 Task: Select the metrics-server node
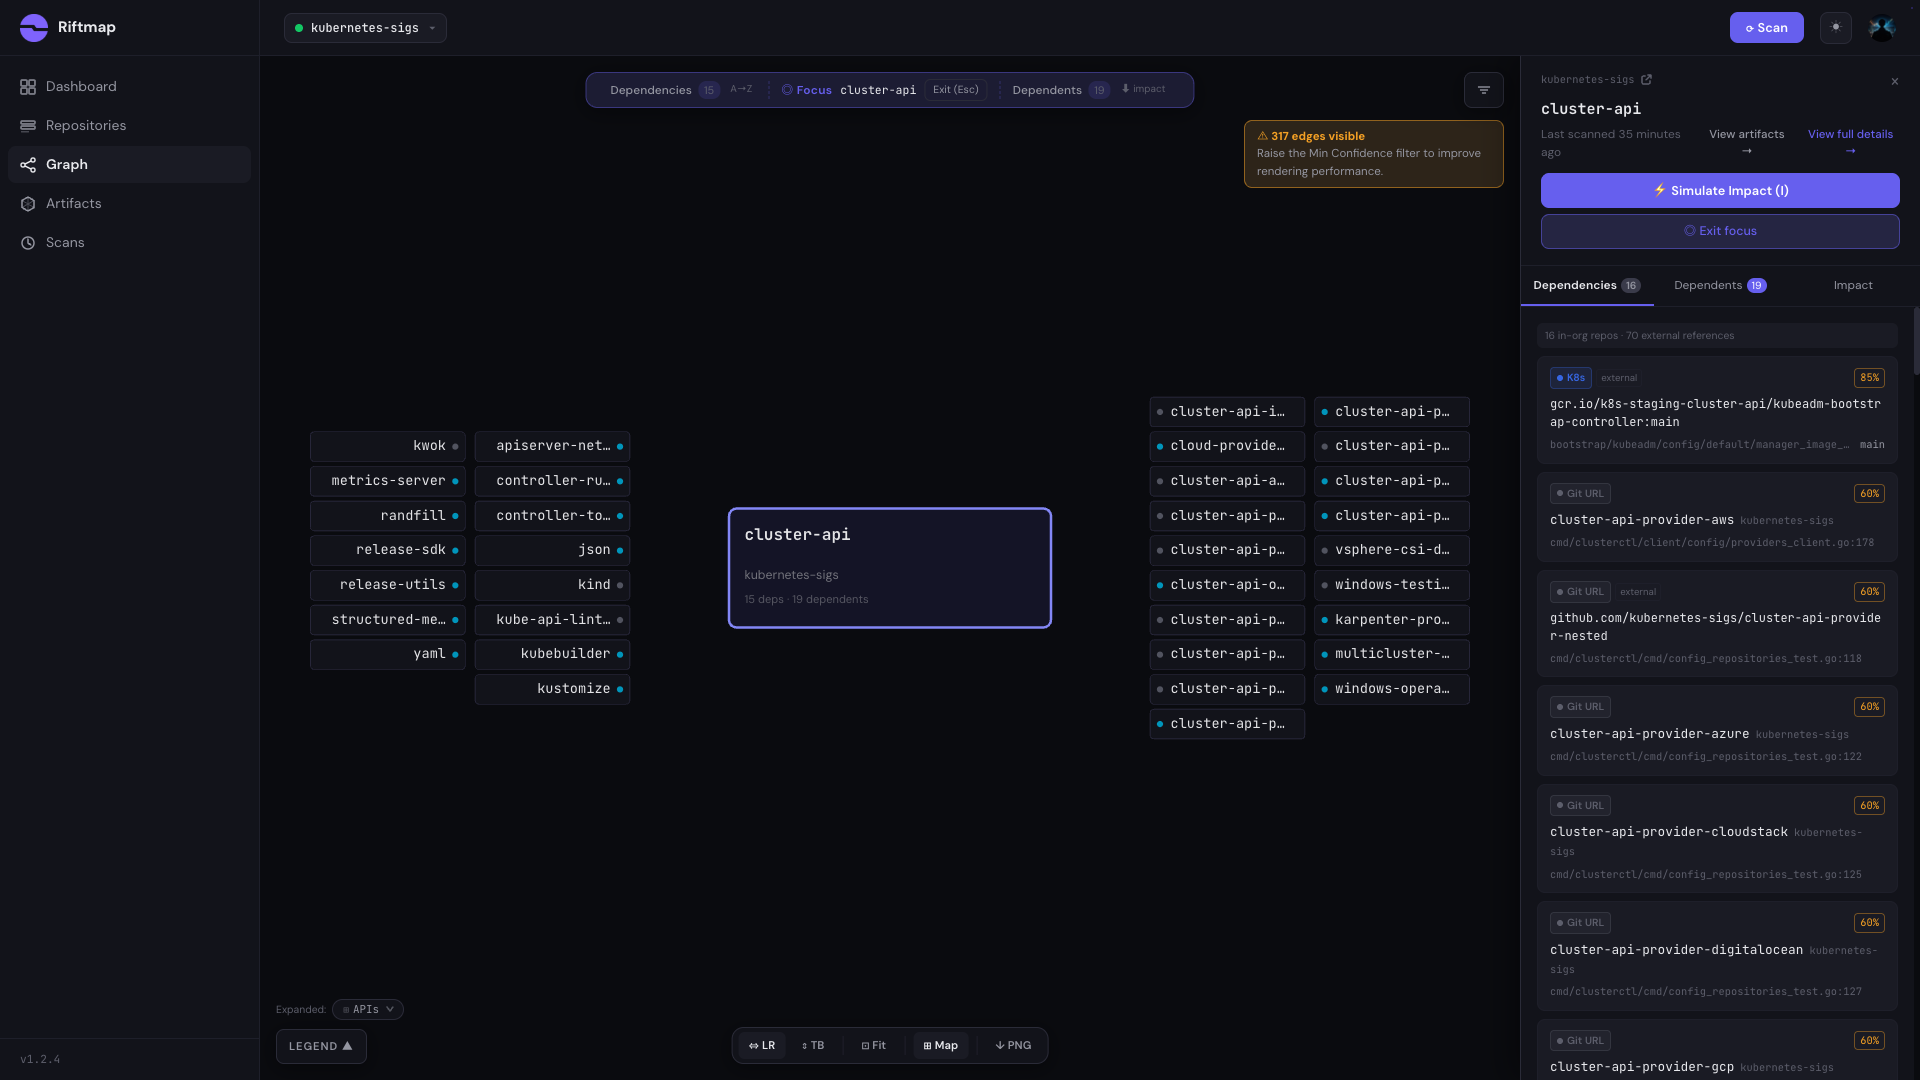click(x=388, y=481)
